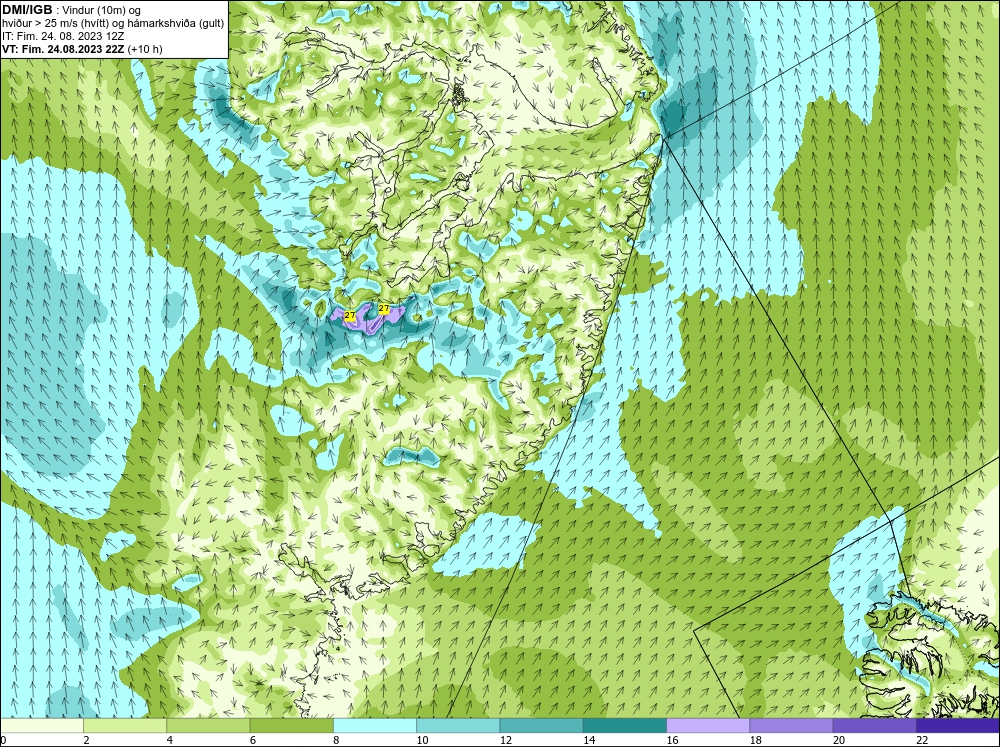Click the scale value '8' label
Screen dimensions: 1000x747
pyautogui.click(x=336, y=740)
